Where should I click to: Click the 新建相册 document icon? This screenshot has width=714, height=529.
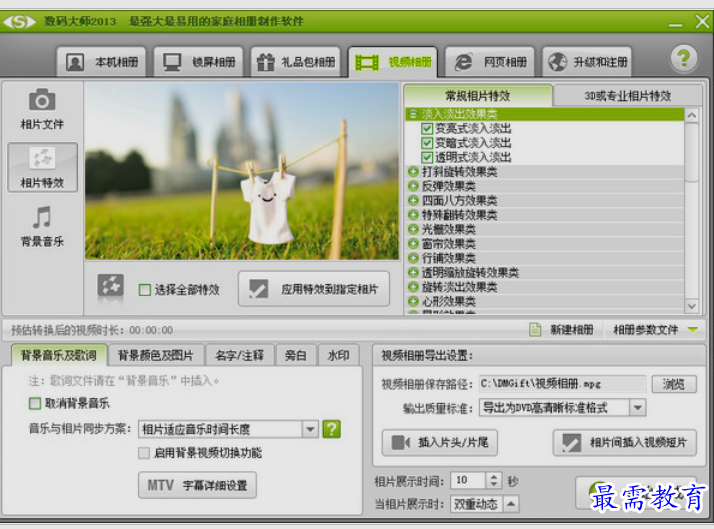point(535,329)
